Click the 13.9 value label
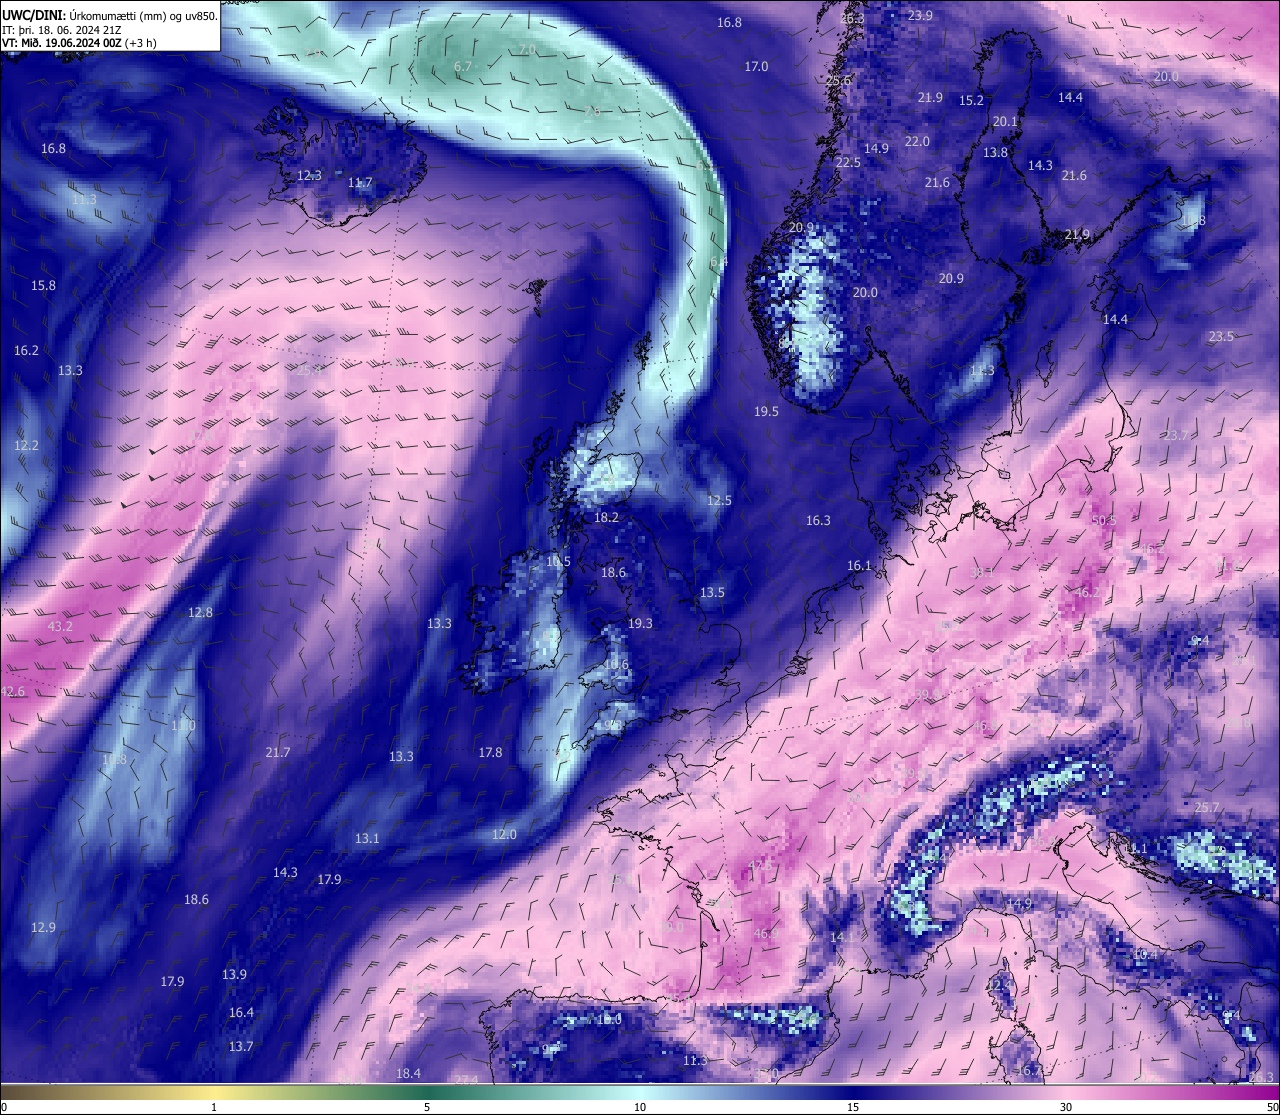Screen dimensions: 1280x1115 tap(234, 974)
